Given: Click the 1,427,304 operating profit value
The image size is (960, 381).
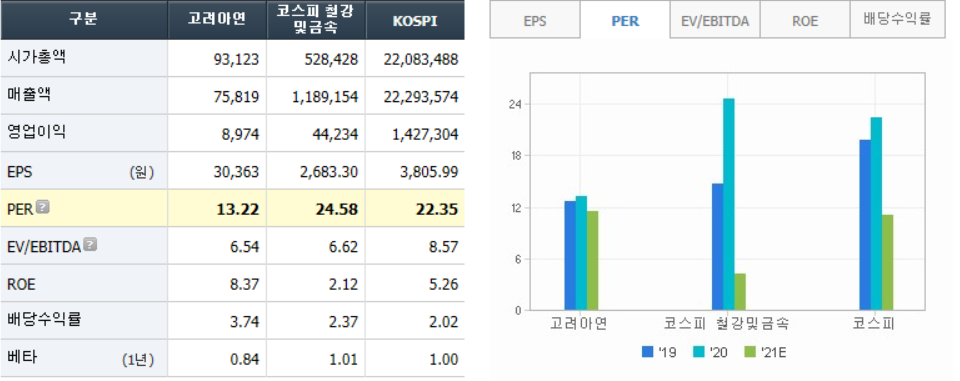Looking at the screenshot, I should (x=425, y=134).
